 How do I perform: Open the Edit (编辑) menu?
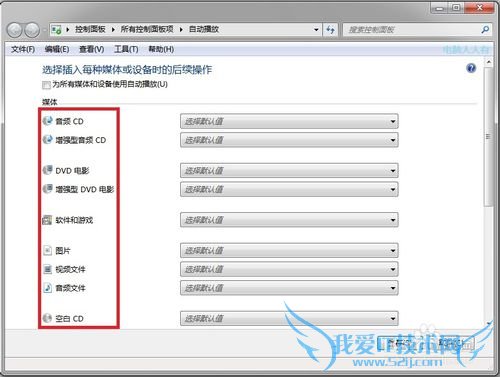point(57,49)
